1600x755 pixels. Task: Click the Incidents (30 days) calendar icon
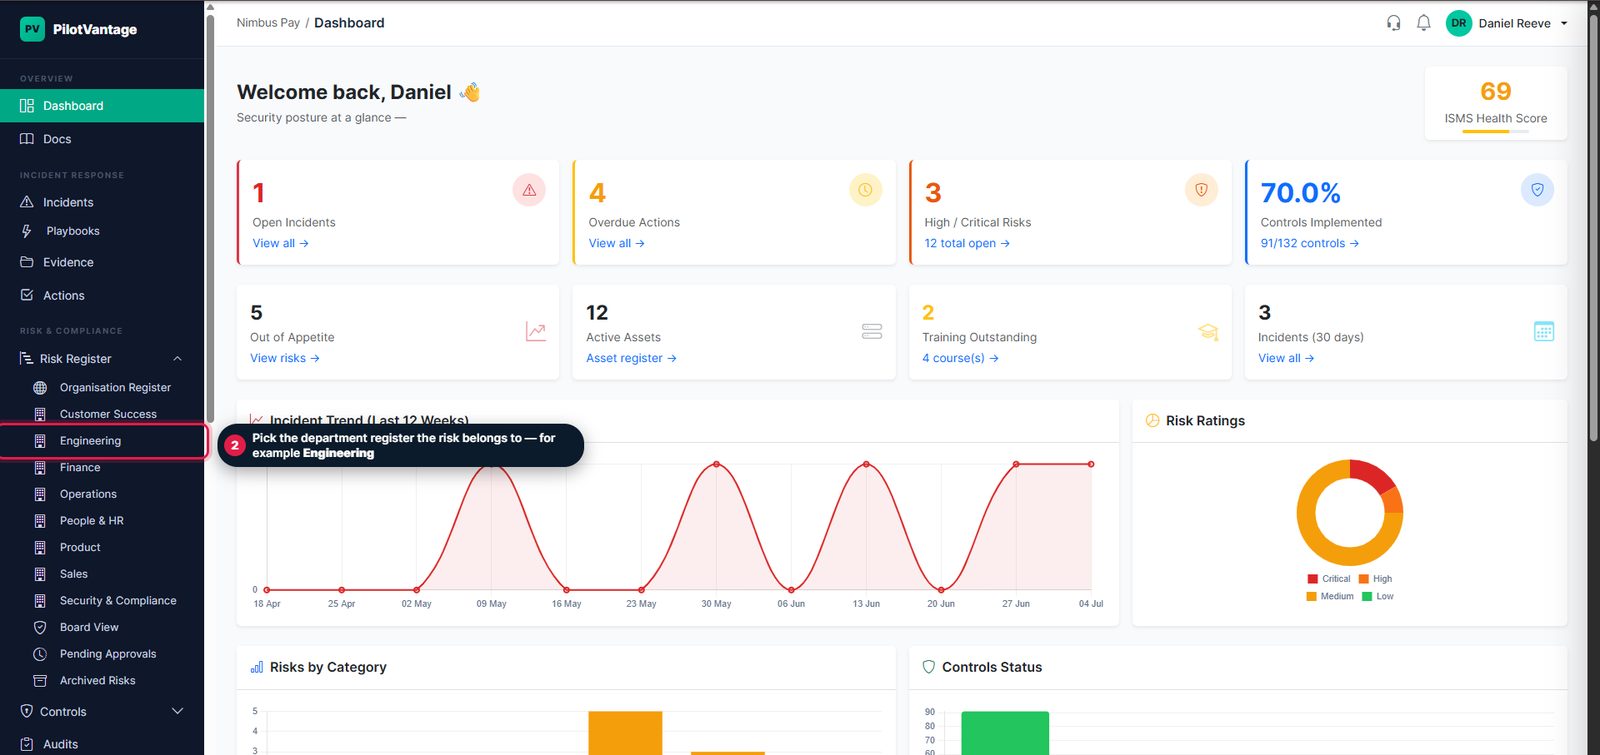click(1544, 331)
